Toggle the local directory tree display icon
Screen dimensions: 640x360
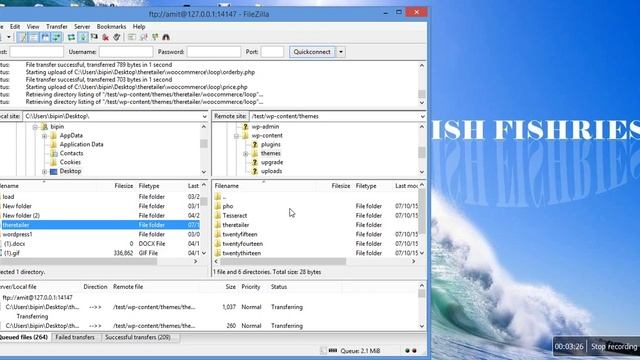[33, 38]
